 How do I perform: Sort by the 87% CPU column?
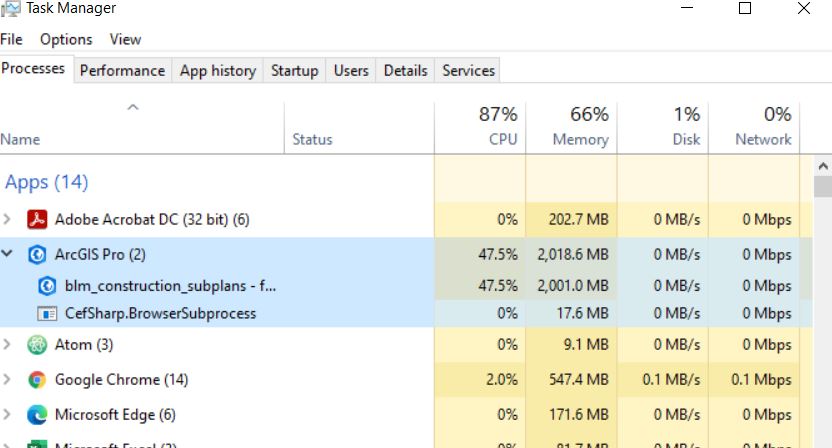[x=480, y=127]
